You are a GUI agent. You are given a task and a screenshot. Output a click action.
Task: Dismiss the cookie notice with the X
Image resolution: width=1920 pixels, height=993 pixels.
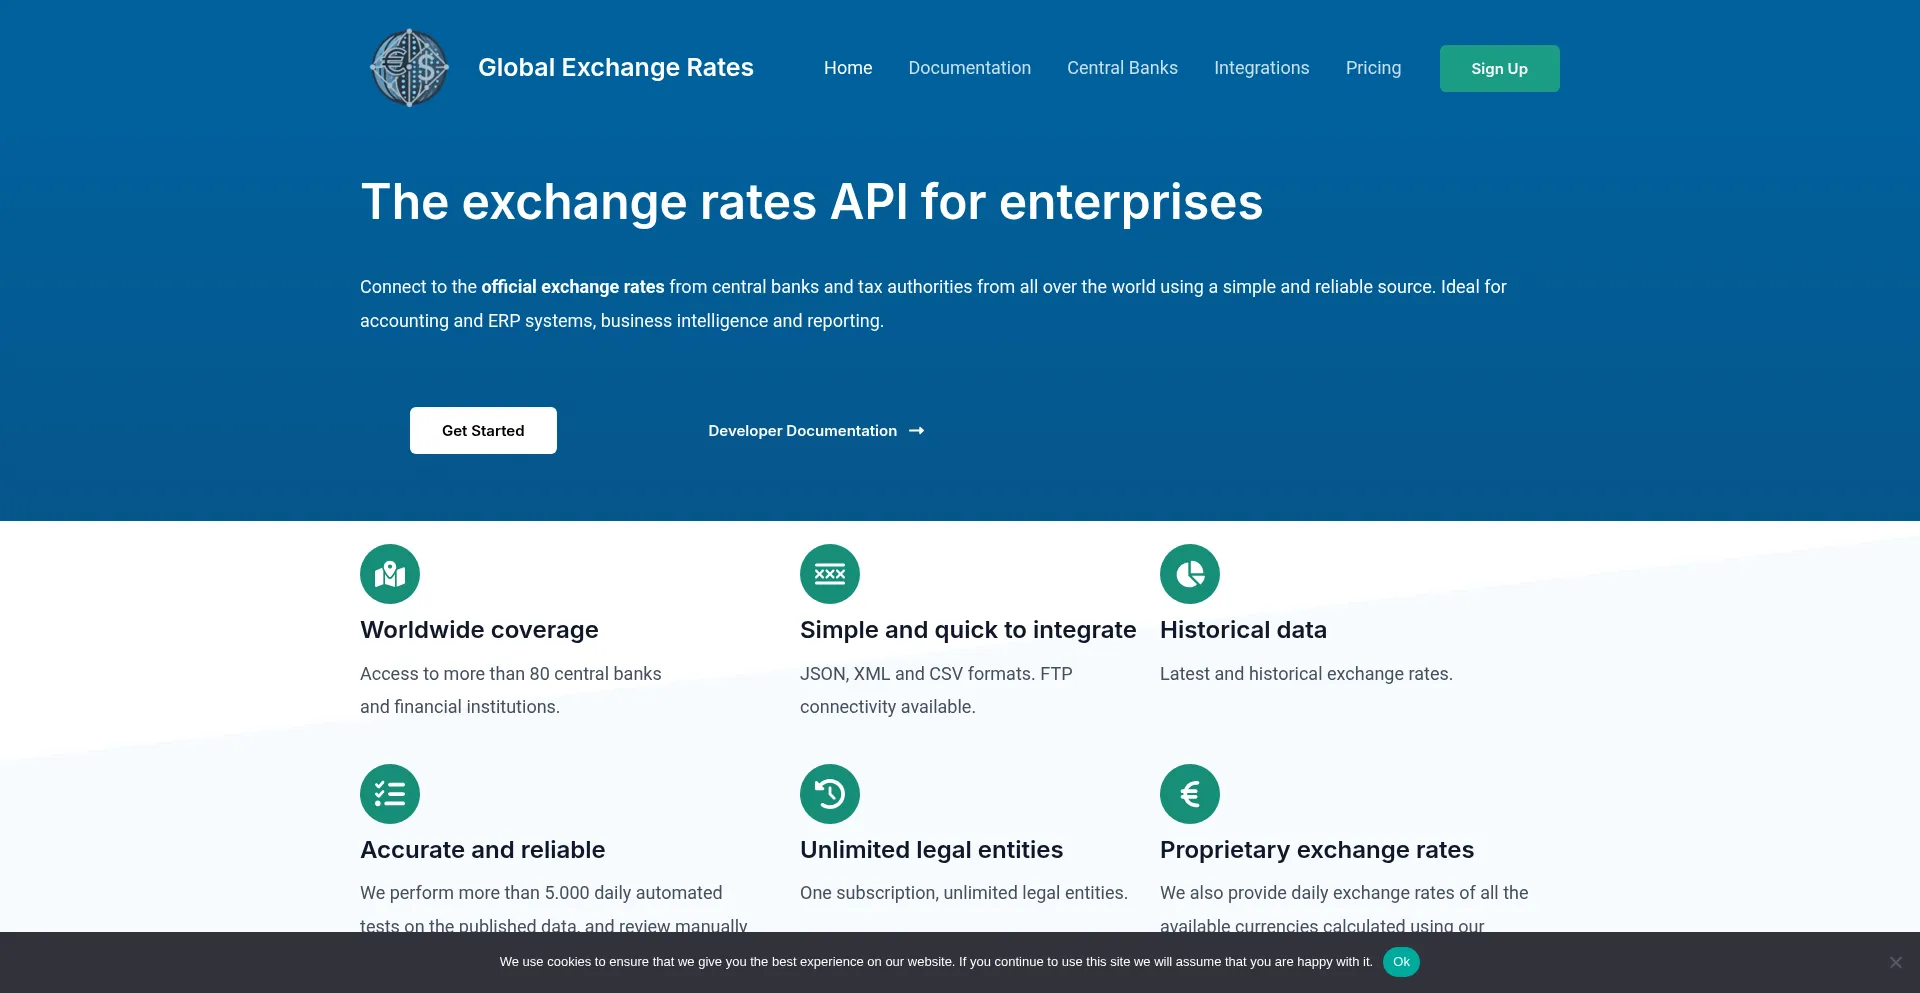tap(1895, 962)
